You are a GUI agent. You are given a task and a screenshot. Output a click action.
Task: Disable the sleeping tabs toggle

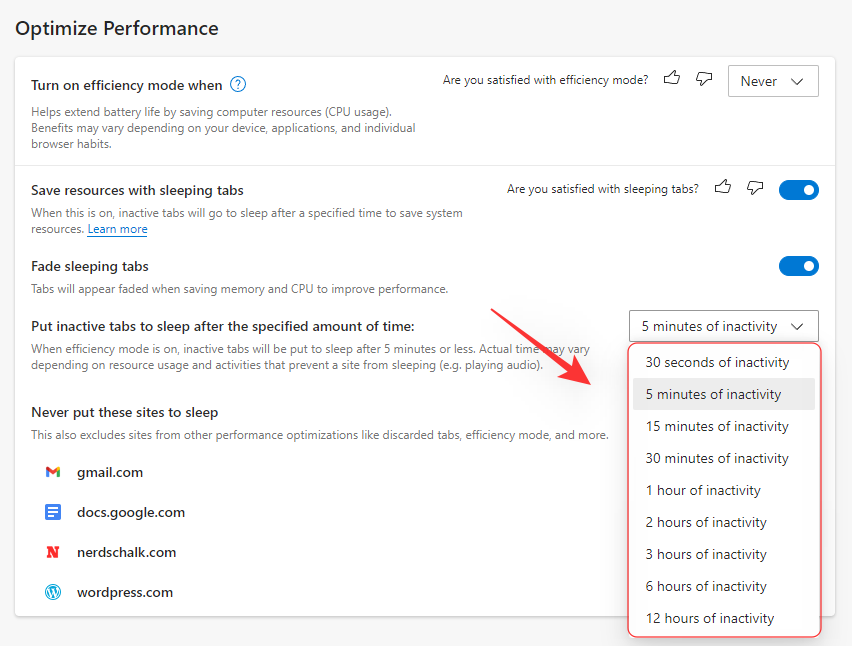(799, 189)
